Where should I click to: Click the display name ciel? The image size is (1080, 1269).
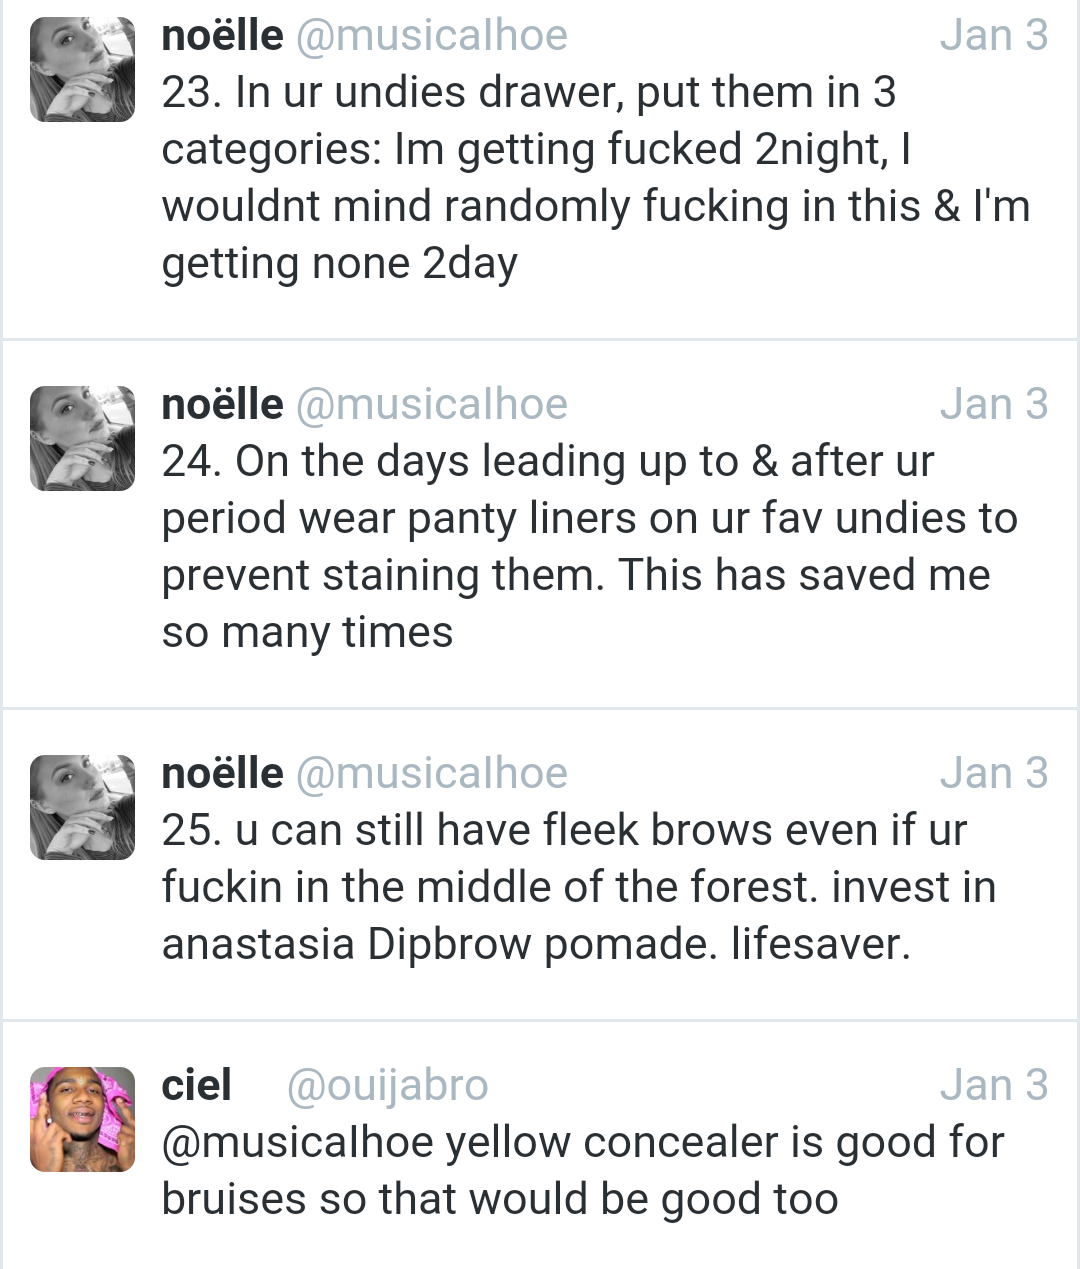pos(197,1086)
